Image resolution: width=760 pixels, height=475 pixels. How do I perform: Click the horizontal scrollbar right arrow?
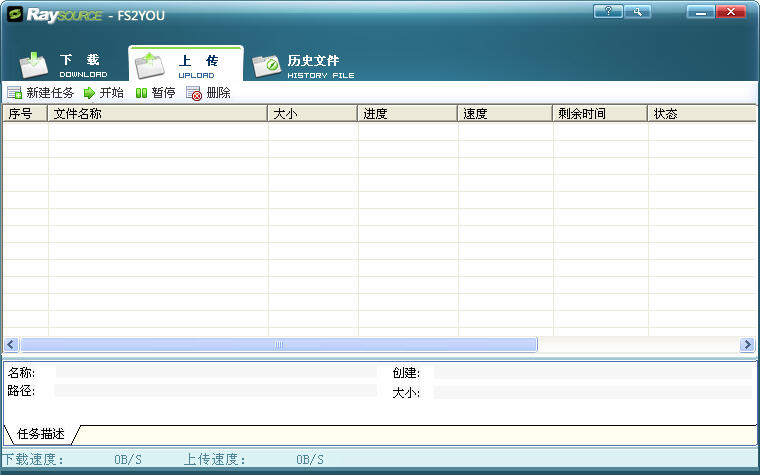(x=747, y=345)
